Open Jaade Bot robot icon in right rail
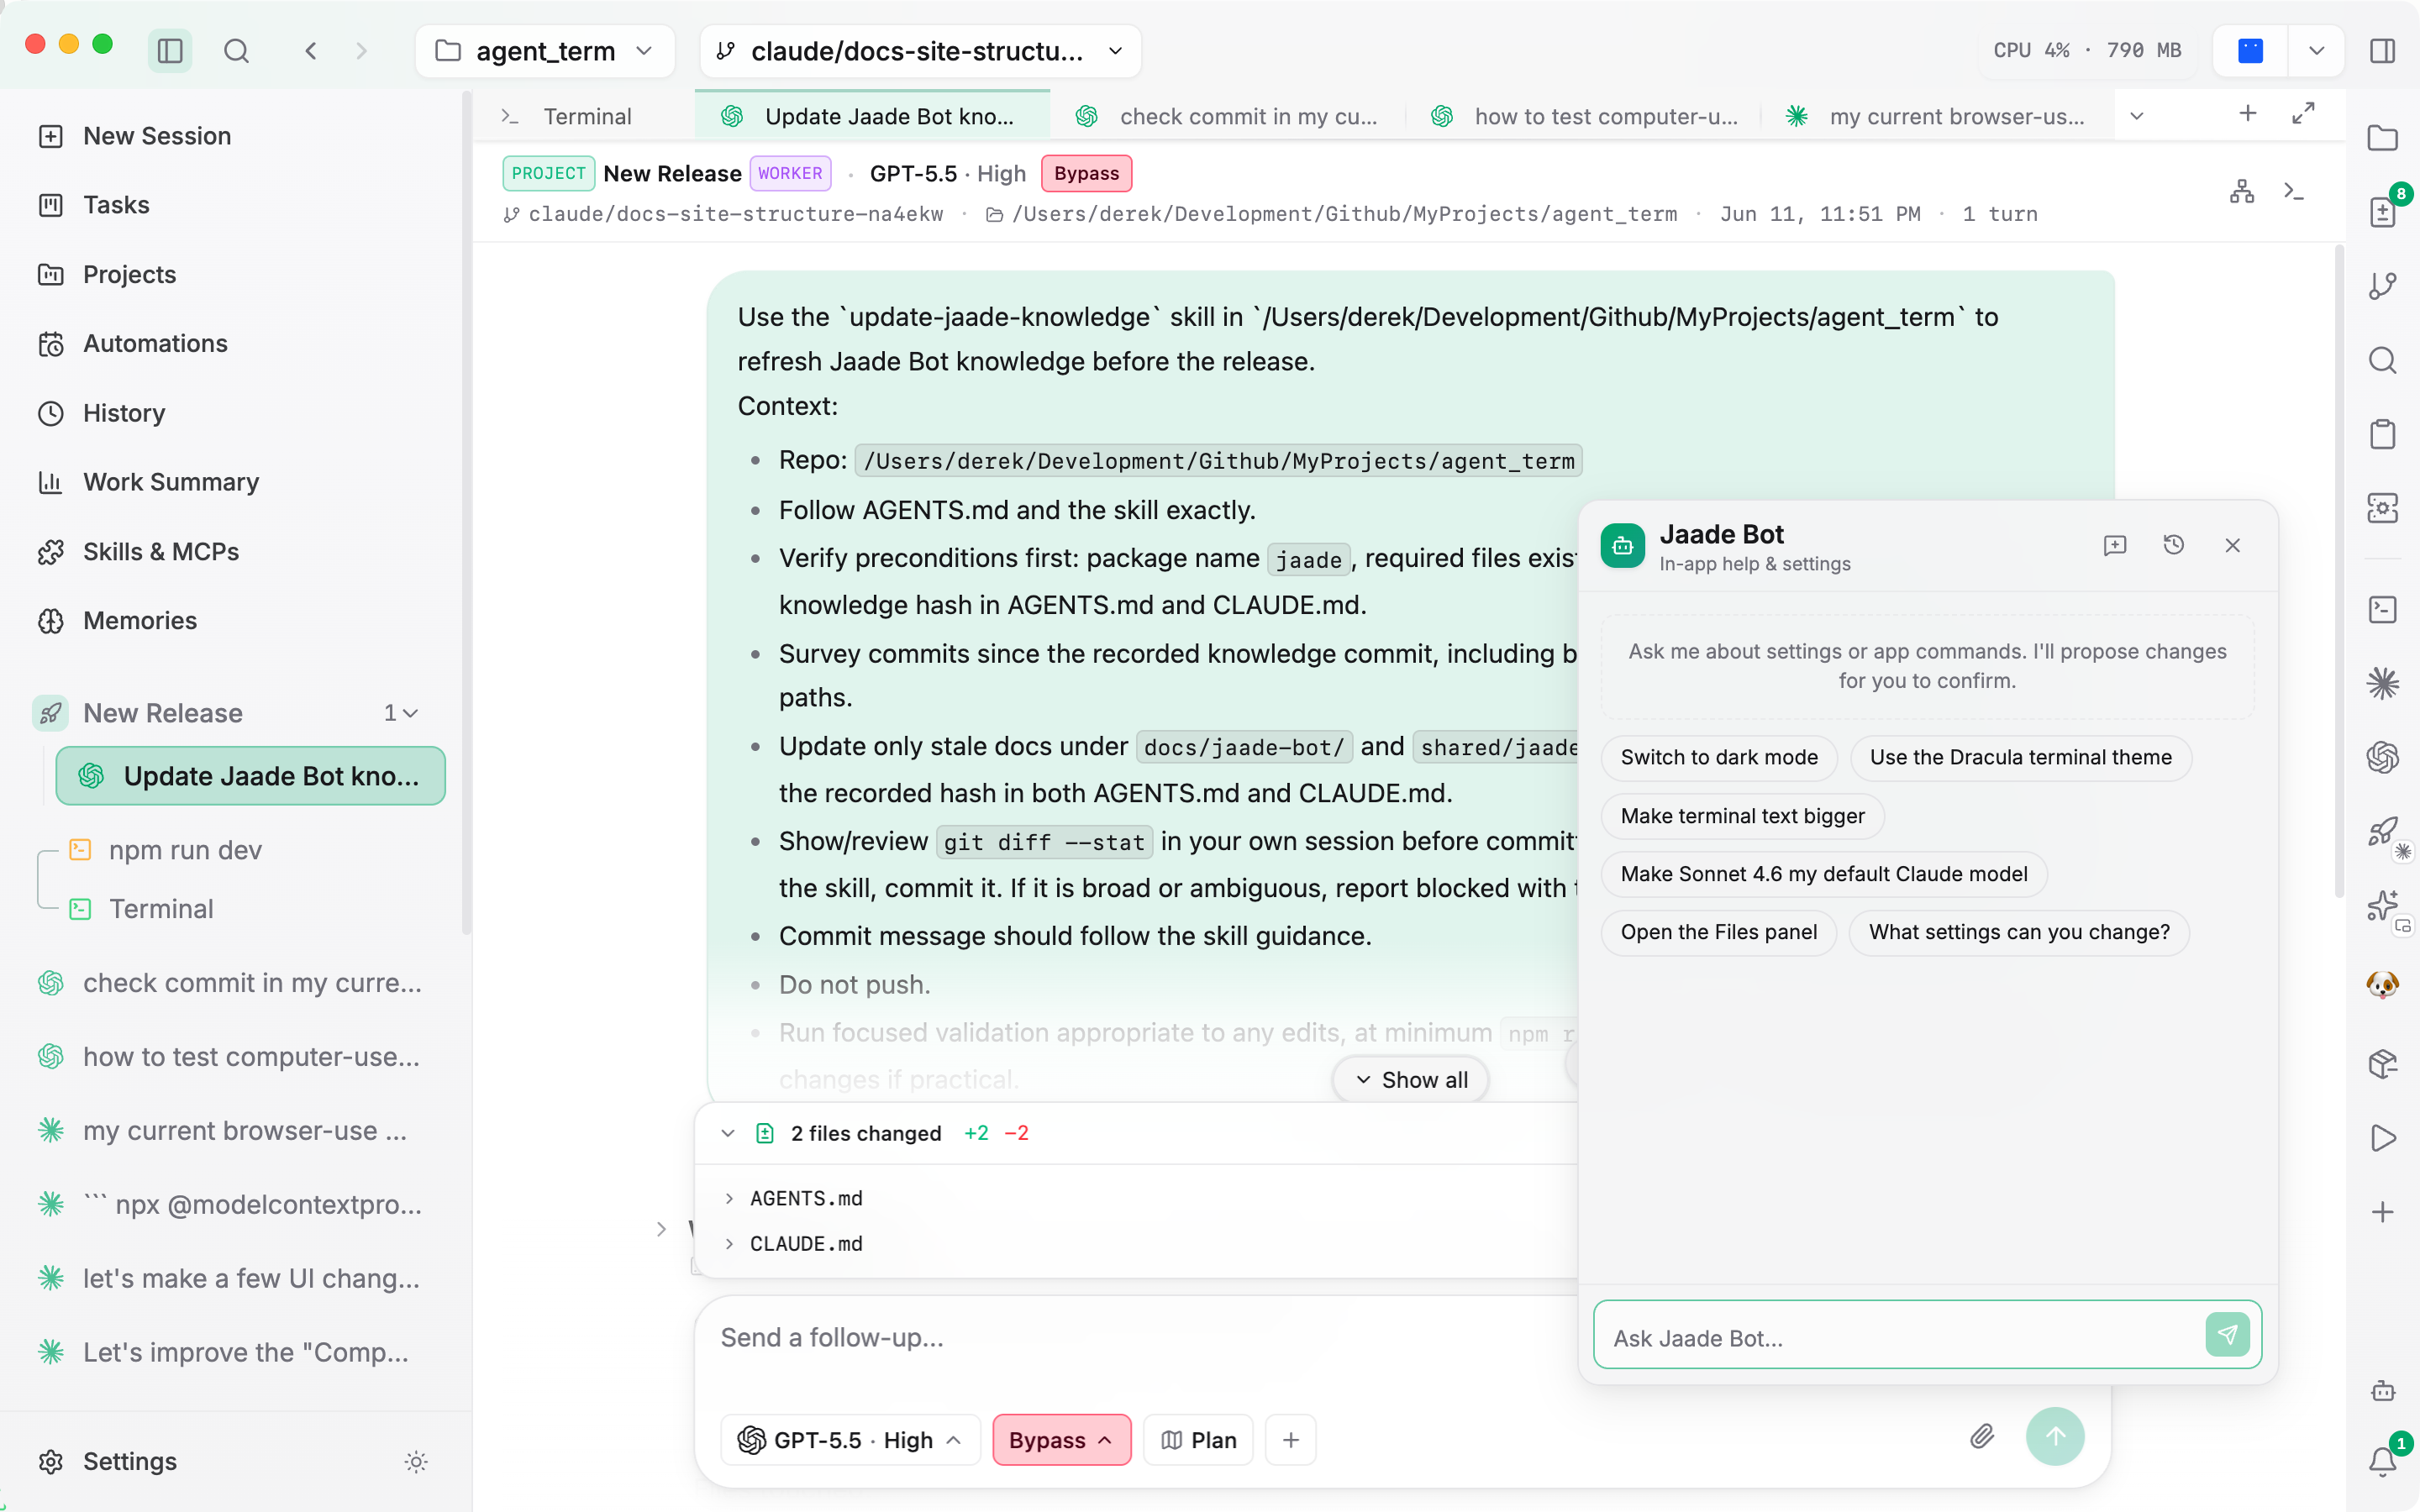The height and width of the screenshot is (1512, 2420). [x=2382, y=1391]
